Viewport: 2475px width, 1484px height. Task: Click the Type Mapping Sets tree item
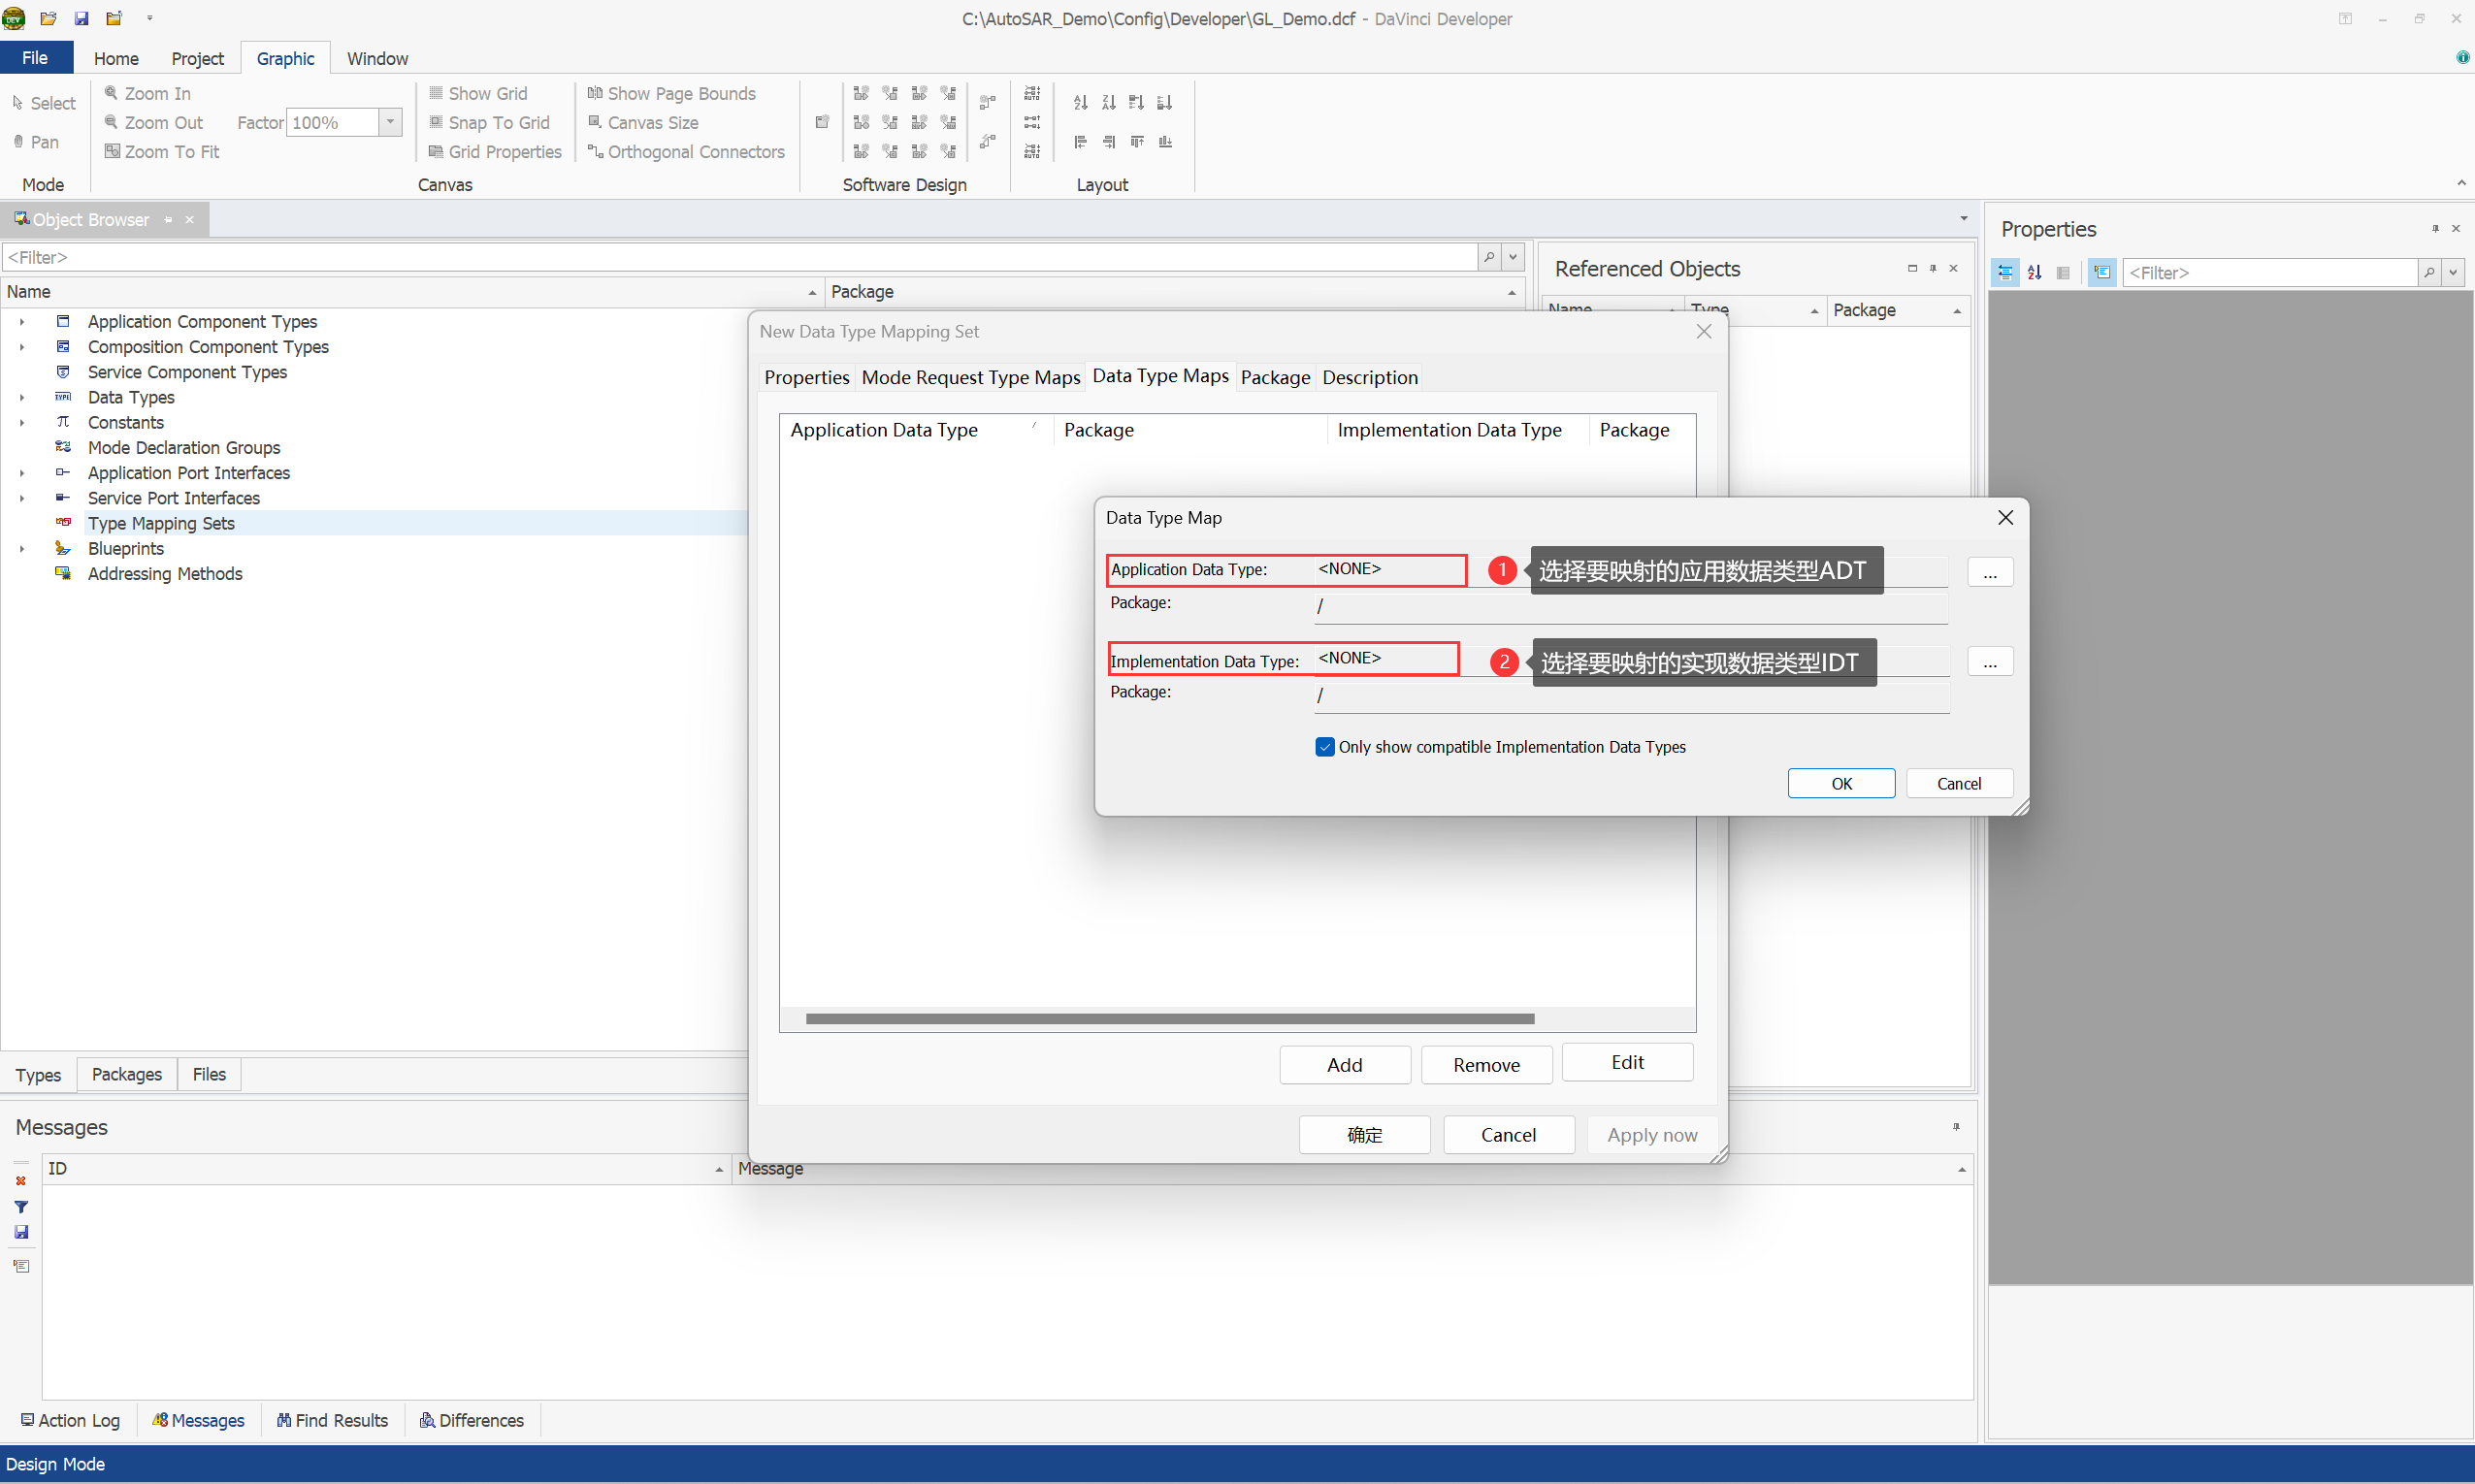pyautogui.click(x=161, y=523)
